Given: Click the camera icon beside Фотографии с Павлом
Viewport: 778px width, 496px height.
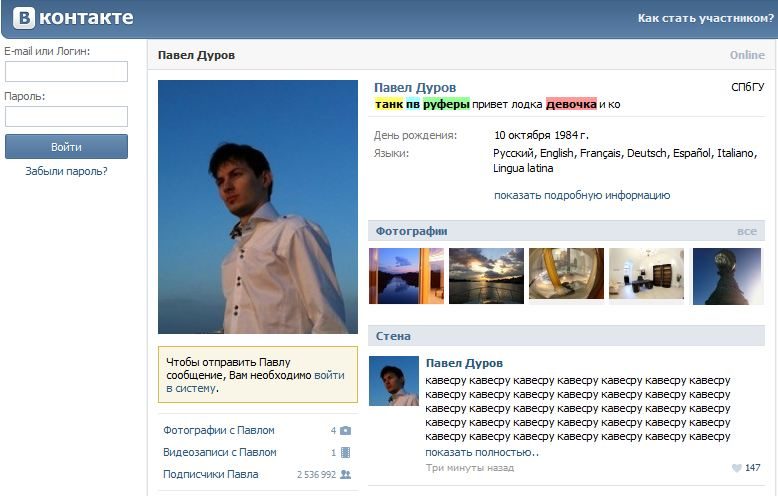Looking at the screenshot, I should 345,431.
